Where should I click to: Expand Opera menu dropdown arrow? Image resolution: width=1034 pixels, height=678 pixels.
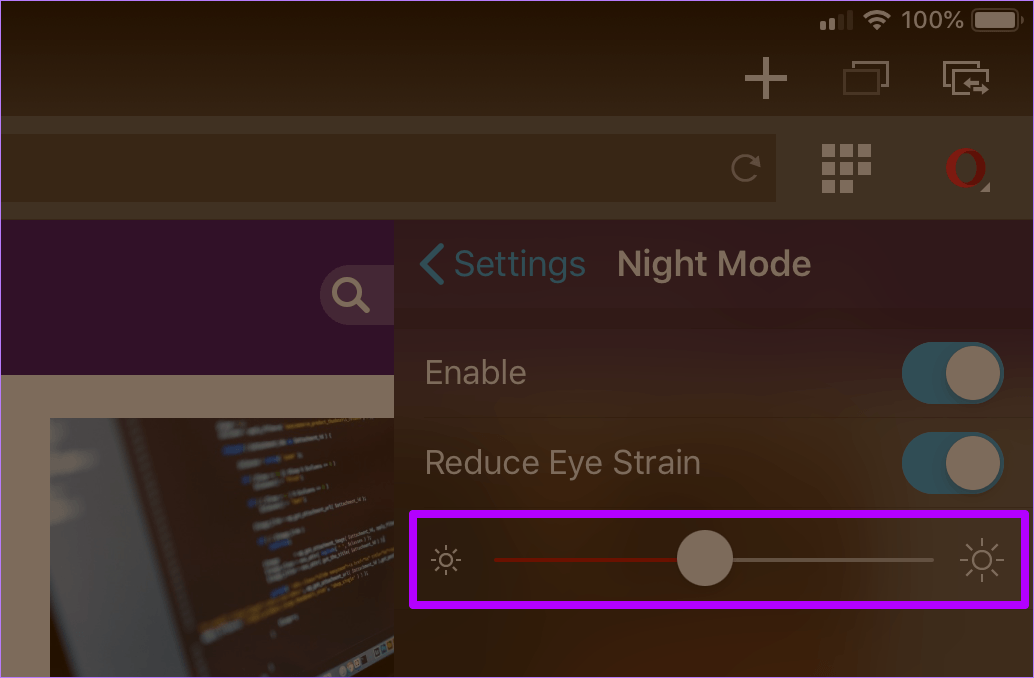pyautogui.click(x=986, y=187)
